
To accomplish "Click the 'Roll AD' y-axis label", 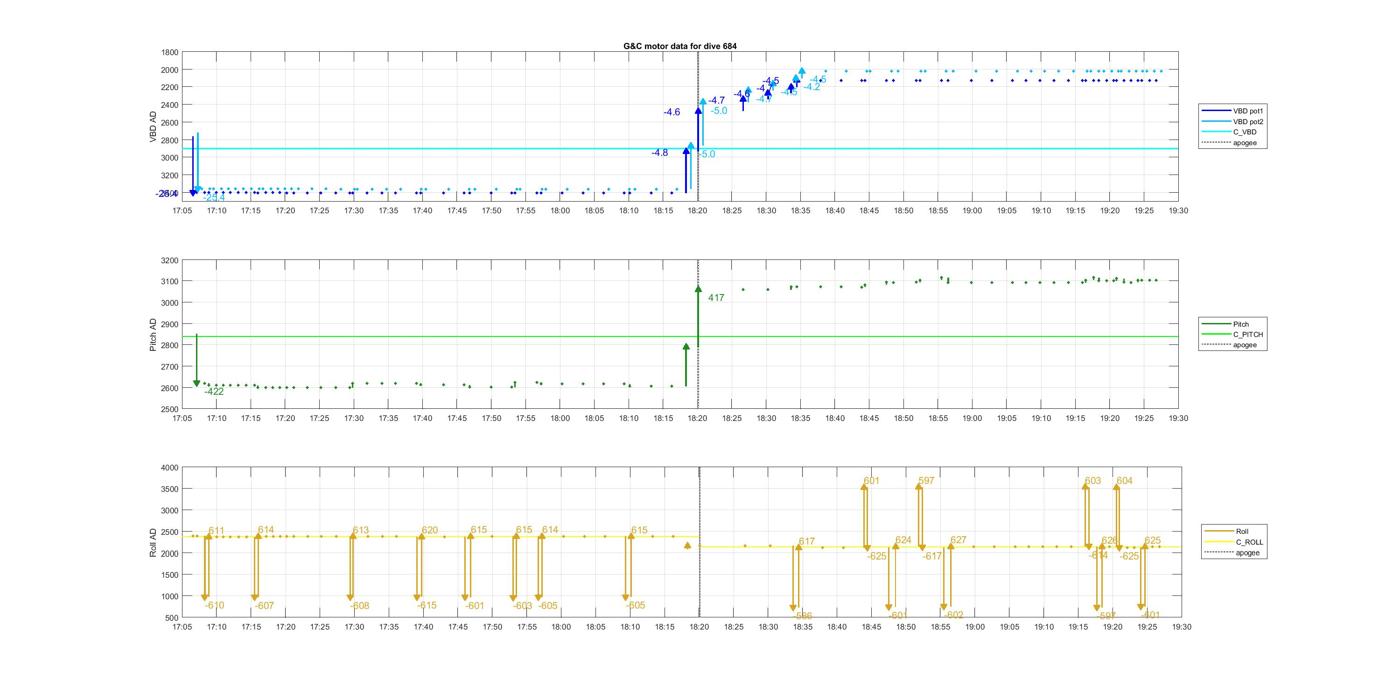I will 153,542.
